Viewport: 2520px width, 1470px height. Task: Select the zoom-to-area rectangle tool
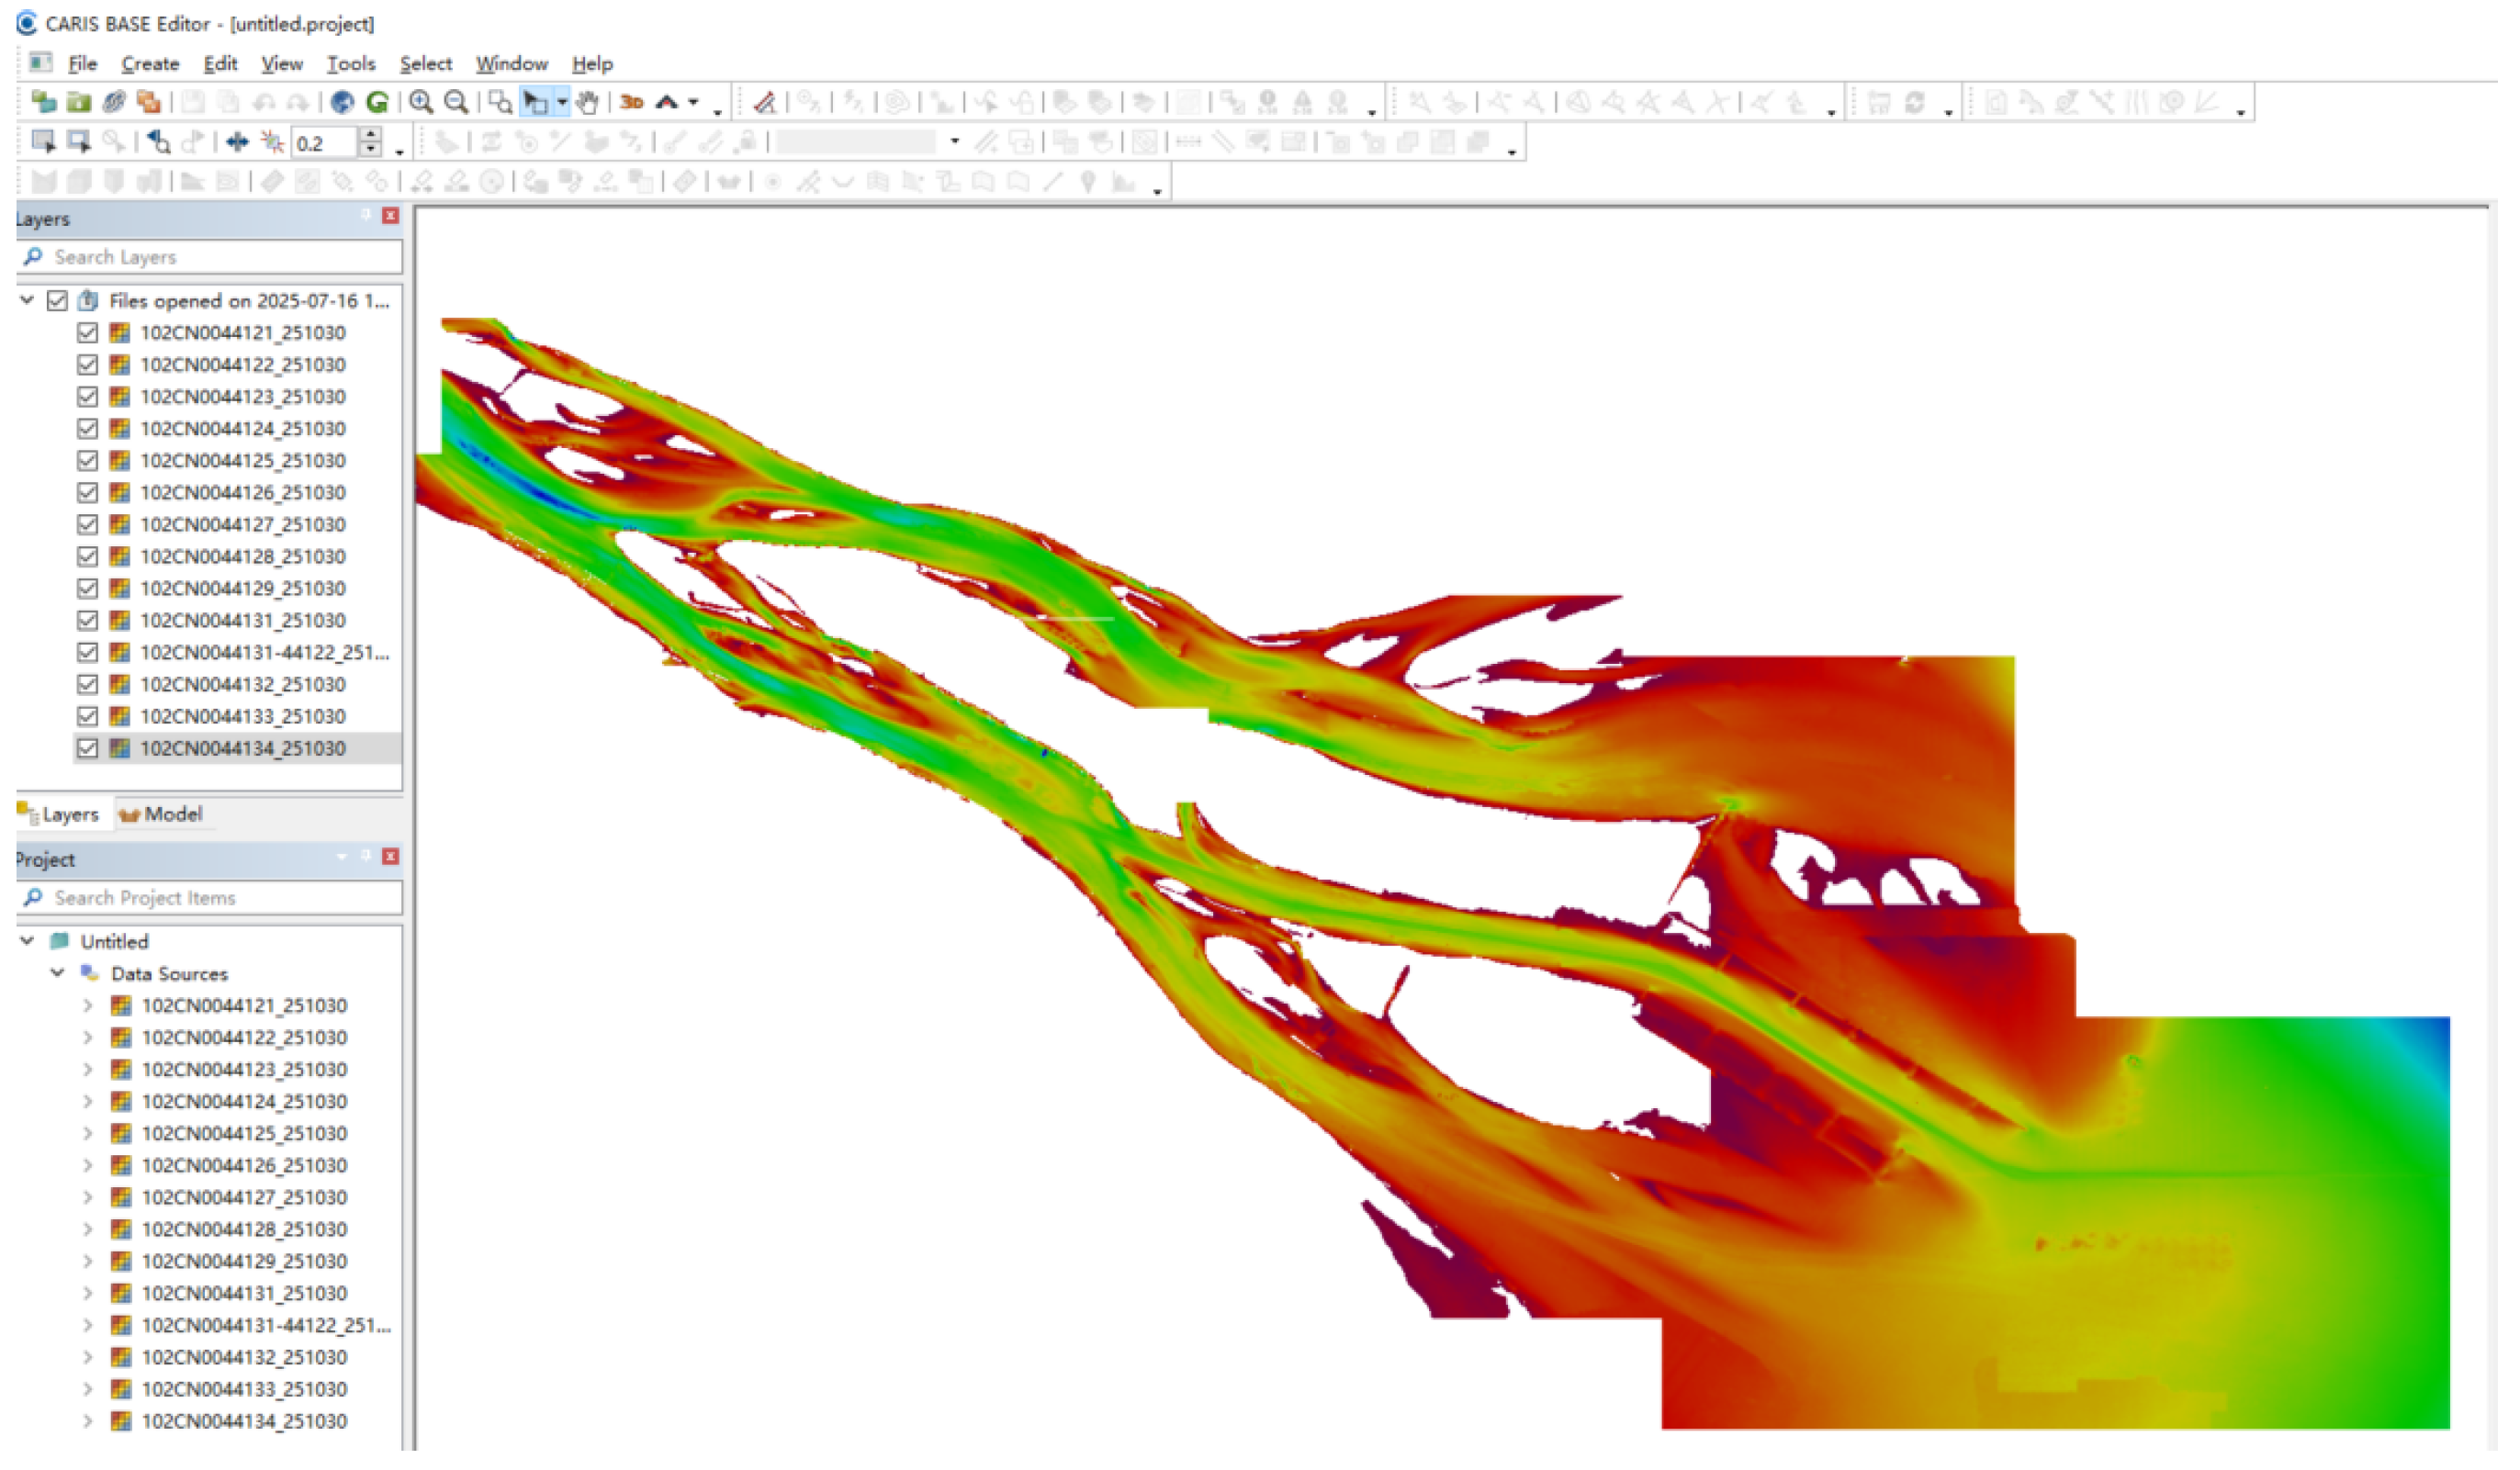(x=500, y=102)
